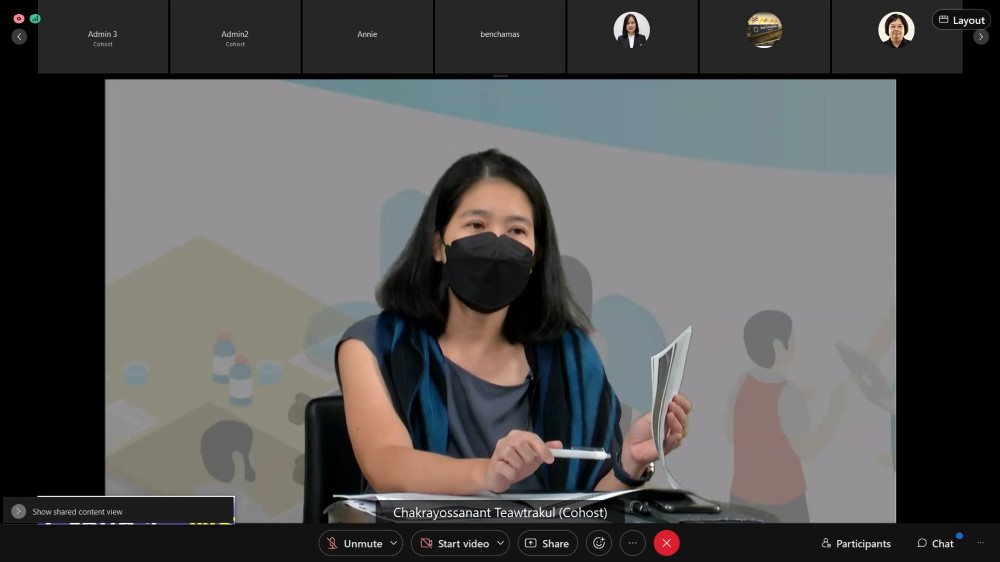Open the Participants panel

click(x=856, y=543)
